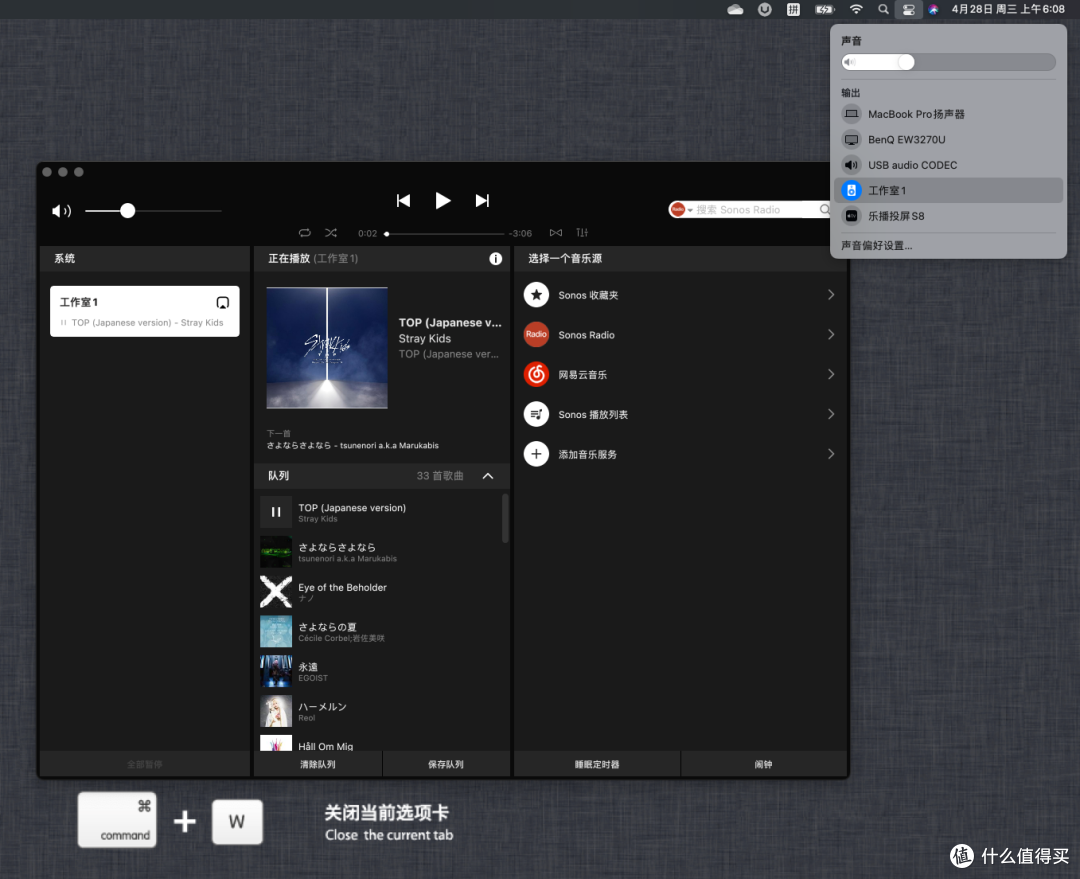Click the queue scrollbar

[505, 518]
